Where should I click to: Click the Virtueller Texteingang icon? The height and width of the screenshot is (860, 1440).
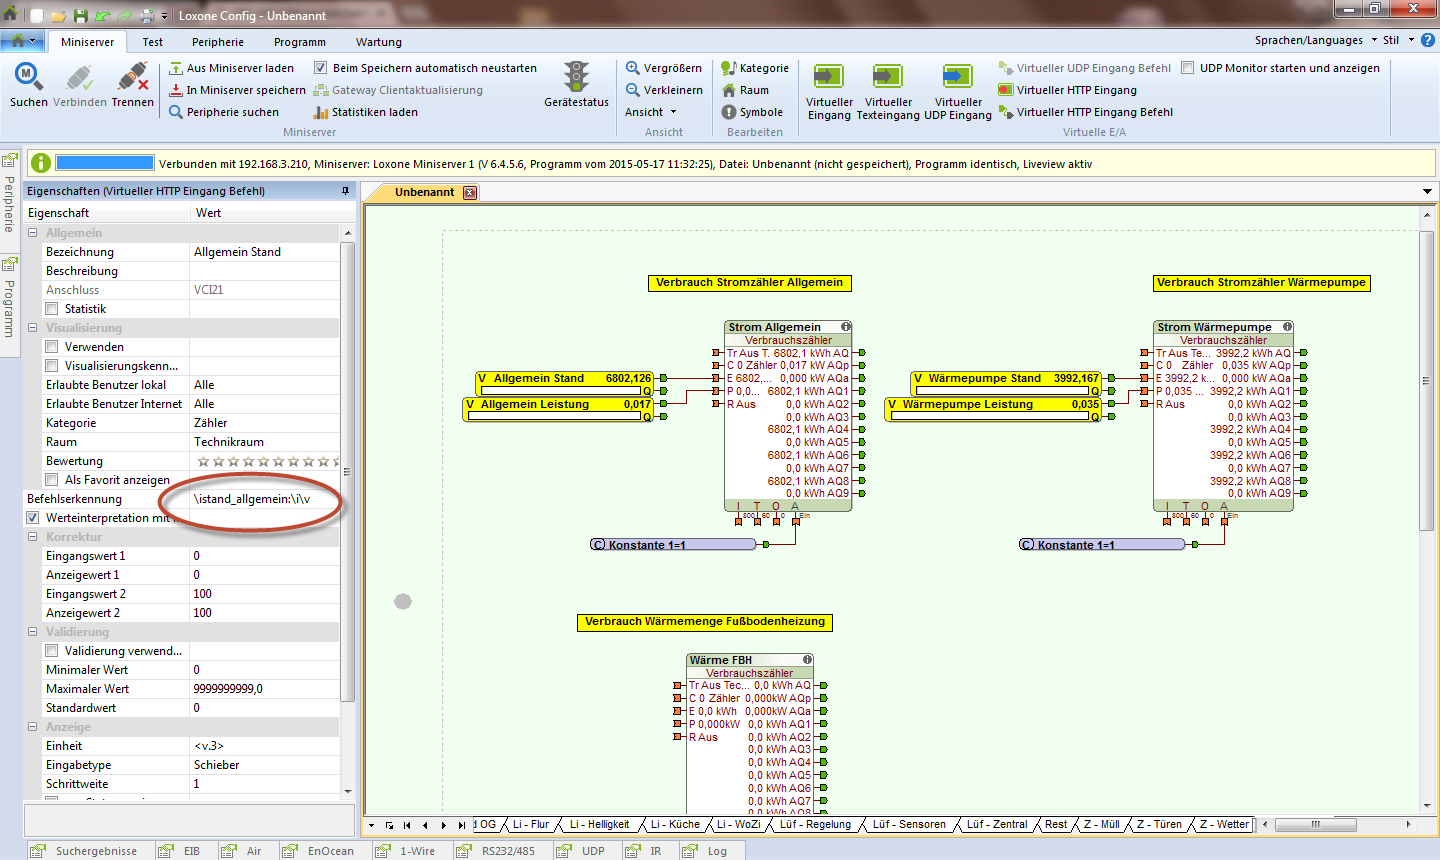point(887,78)
